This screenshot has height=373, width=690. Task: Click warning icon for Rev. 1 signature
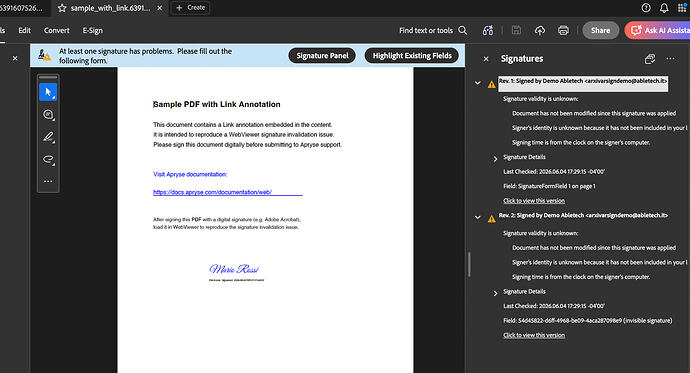(492, 84)
